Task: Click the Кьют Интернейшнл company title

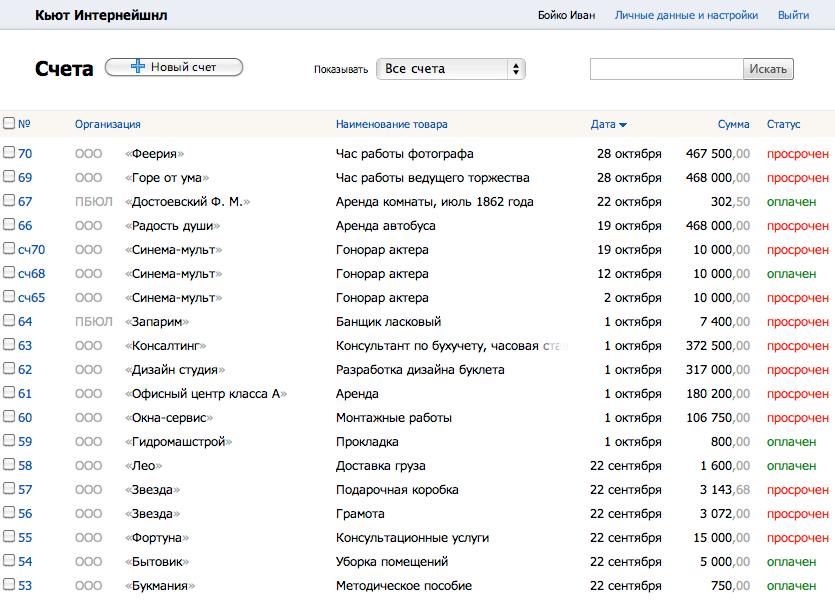Action: point(101,16)
